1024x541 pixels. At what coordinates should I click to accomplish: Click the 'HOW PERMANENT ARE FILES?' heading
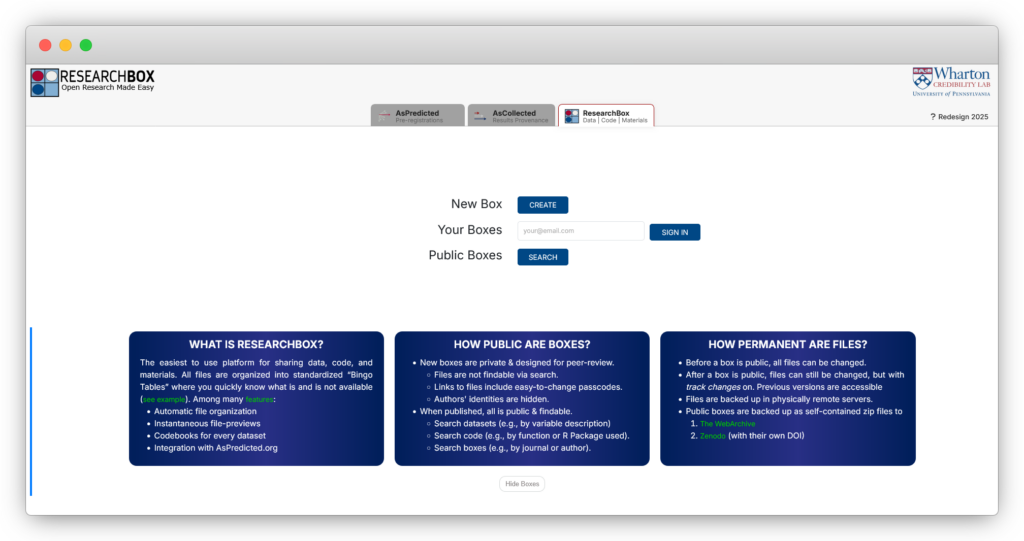click(788, 344)
